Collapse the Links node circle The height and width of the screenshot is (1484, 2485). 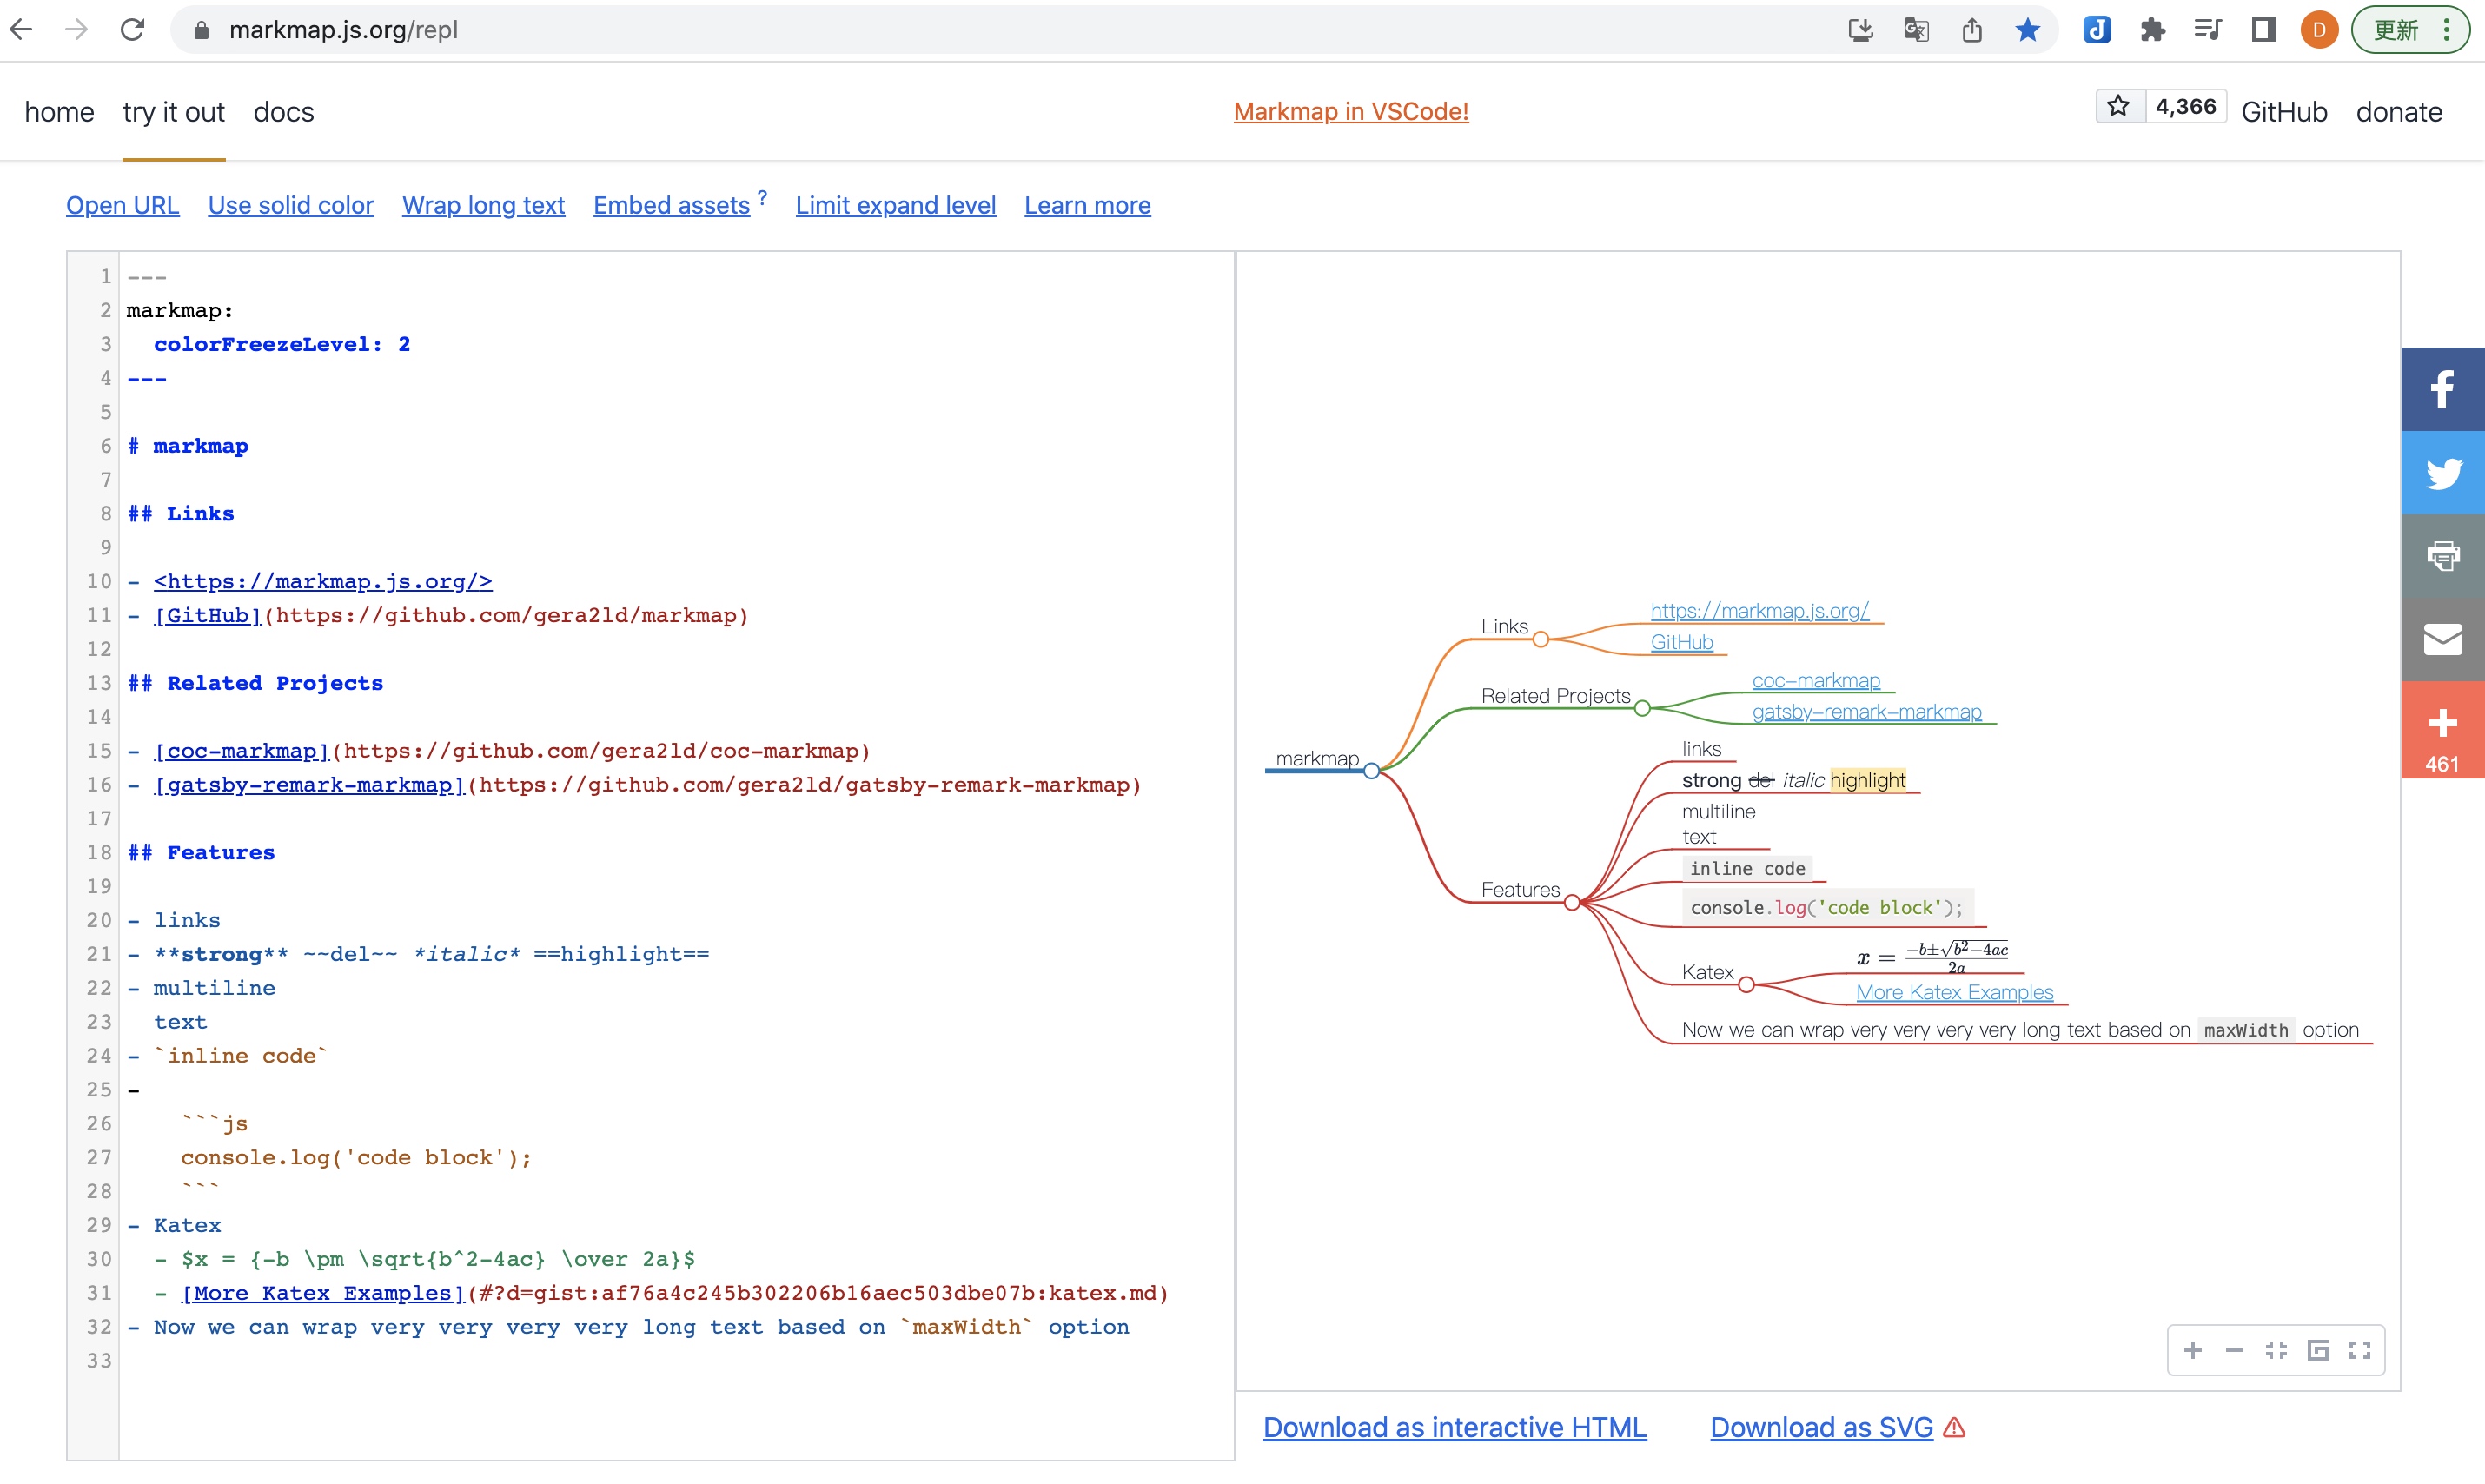coord(1541,640)
